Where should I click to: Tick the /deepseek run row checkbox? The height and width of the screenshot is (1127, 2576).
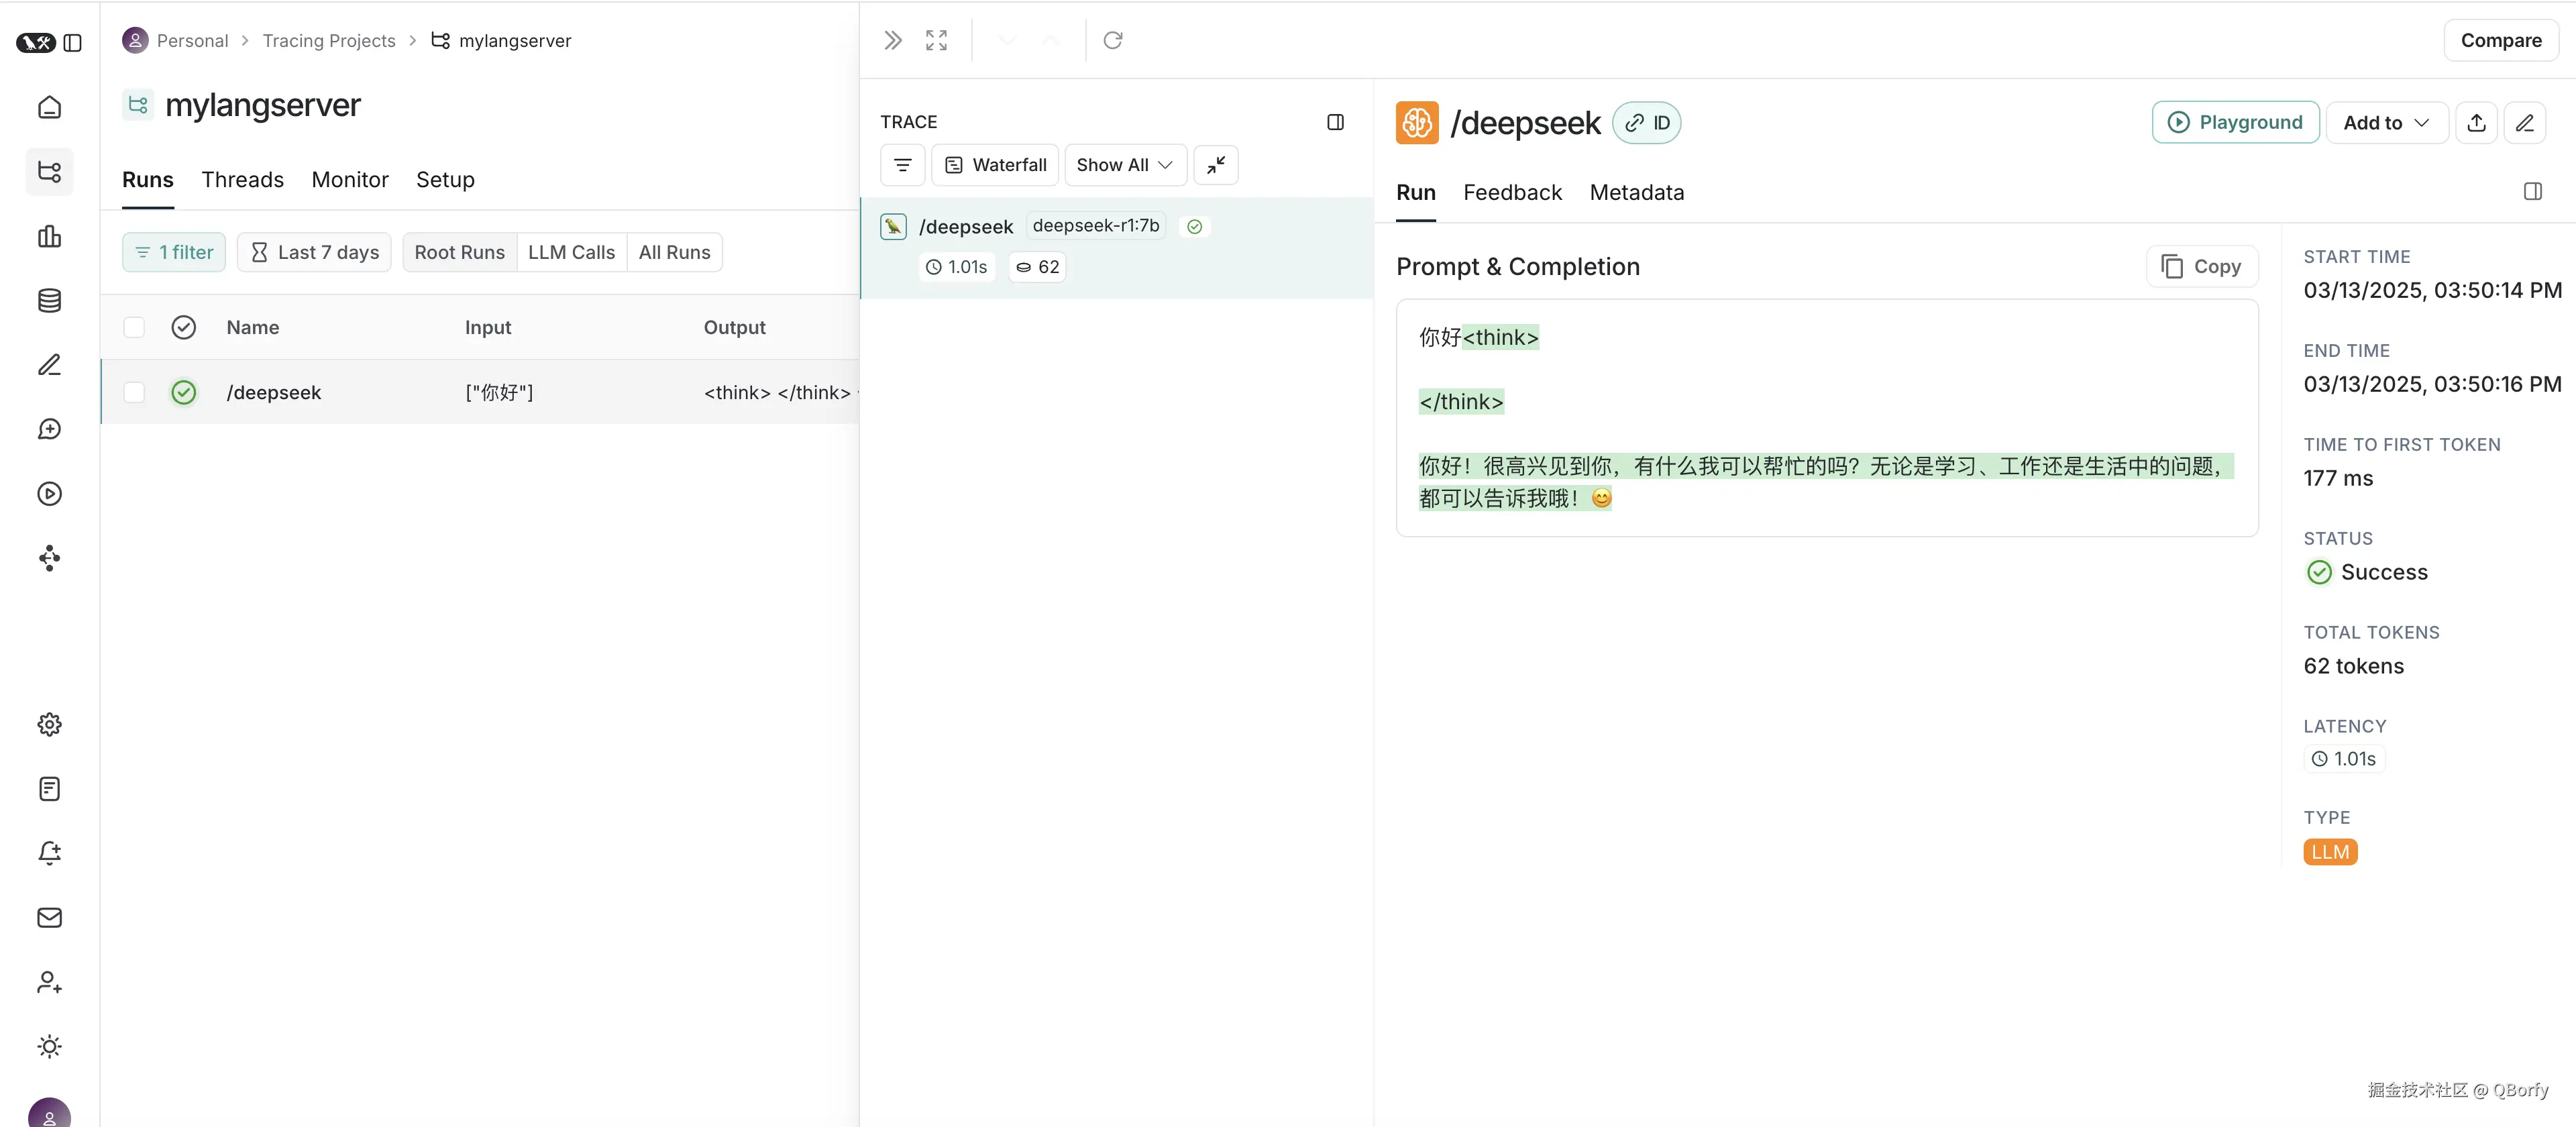point(134,393)
